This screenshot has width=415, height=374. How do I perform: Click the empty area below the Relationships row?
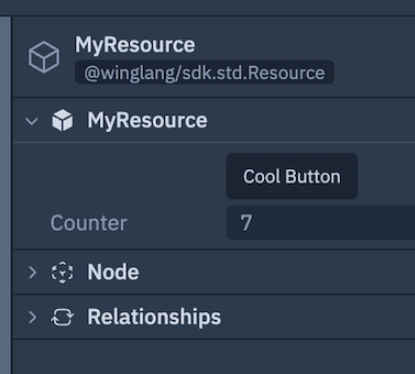(x=213, y=357)
